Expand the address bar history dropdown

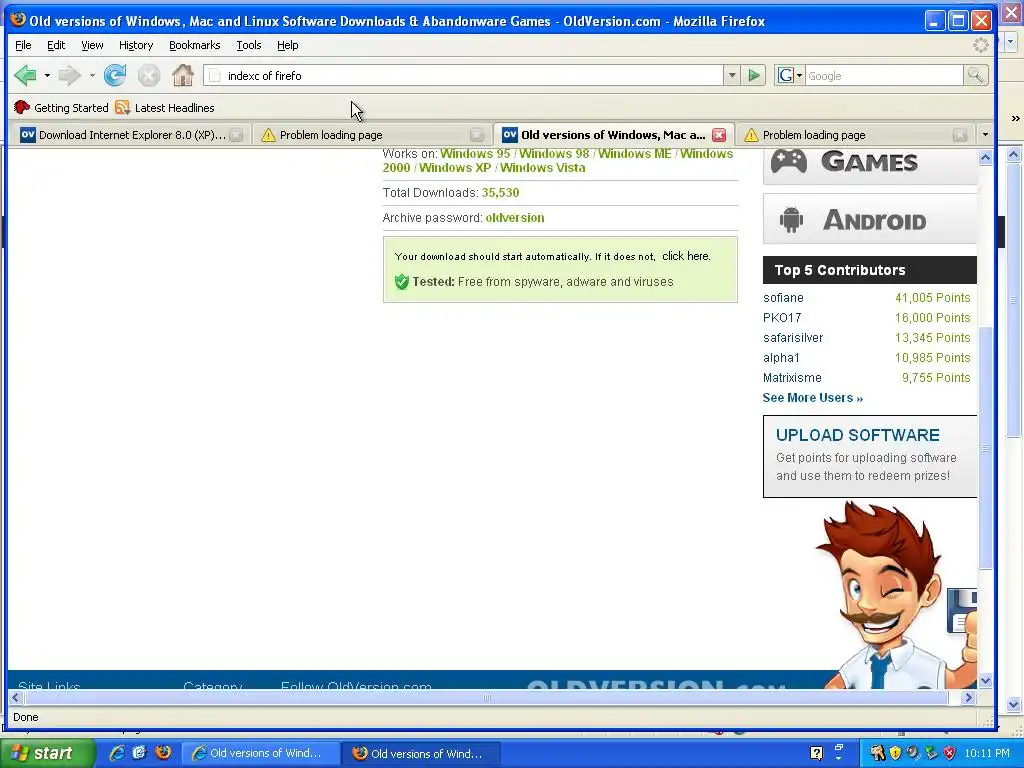tap(732, 76)
